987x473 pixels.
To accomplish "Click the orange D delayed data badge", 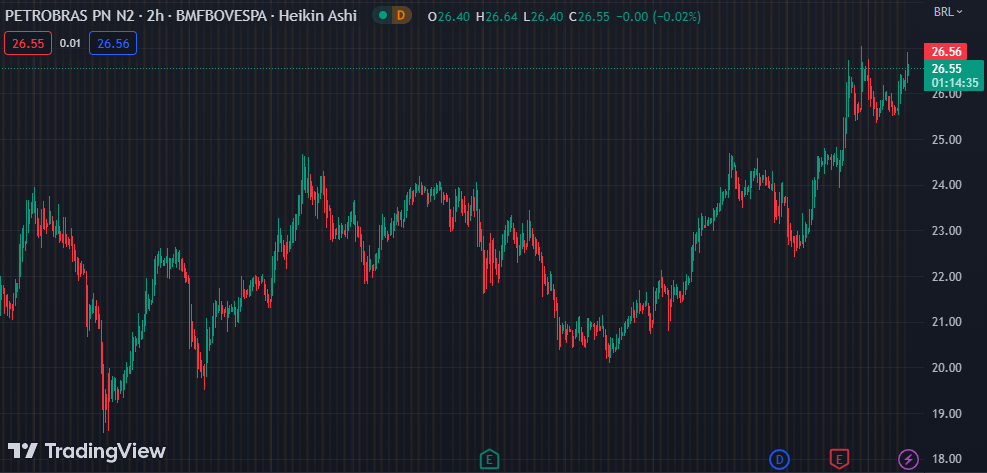I will [401, 15].
